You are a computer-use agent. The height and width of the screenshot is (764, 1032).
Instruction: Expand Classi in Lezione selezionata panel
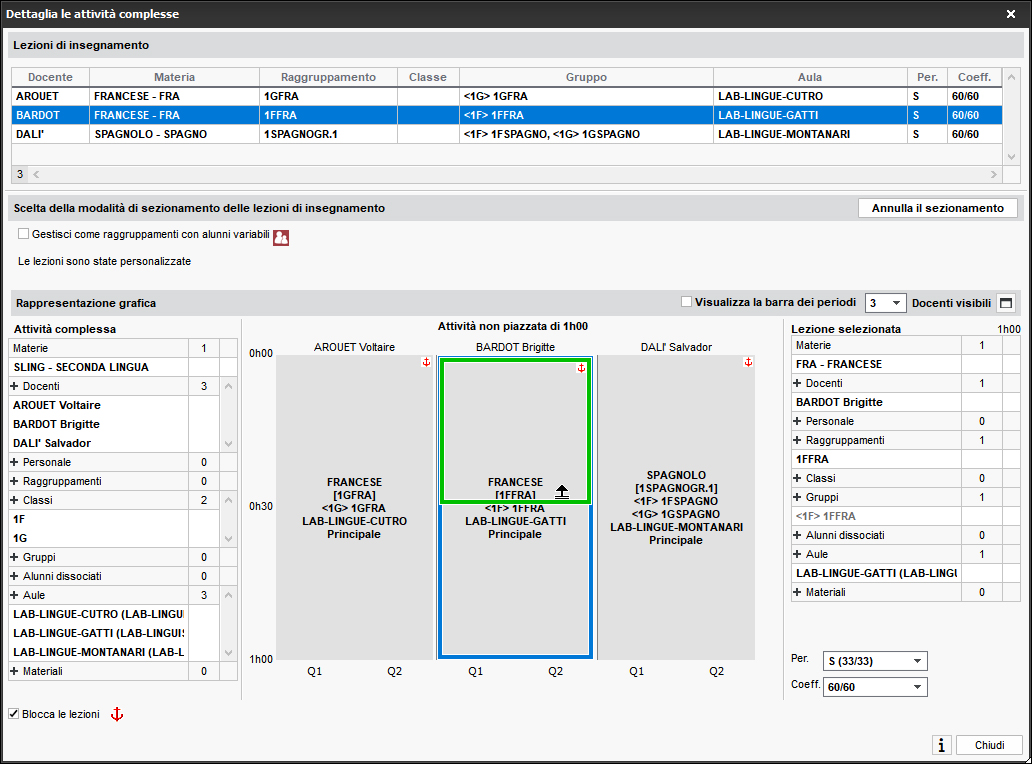click(797, 478)
